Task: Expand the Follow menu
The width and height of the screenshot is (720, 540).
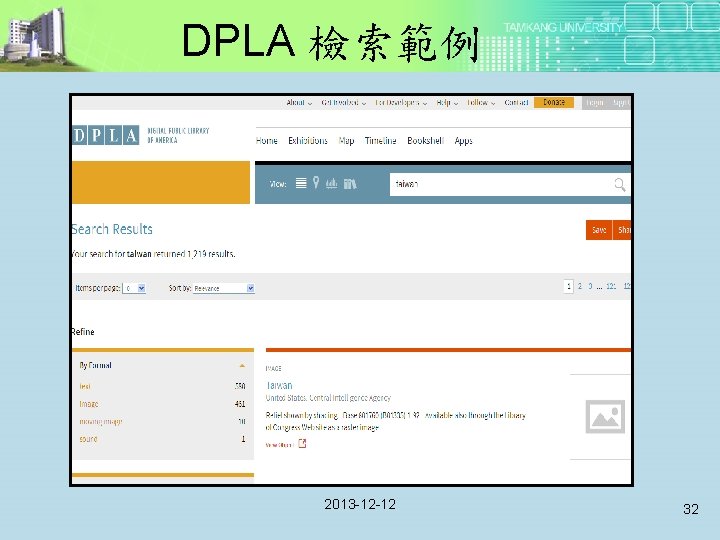Action: pyautogui.click(x=481, y=102)
